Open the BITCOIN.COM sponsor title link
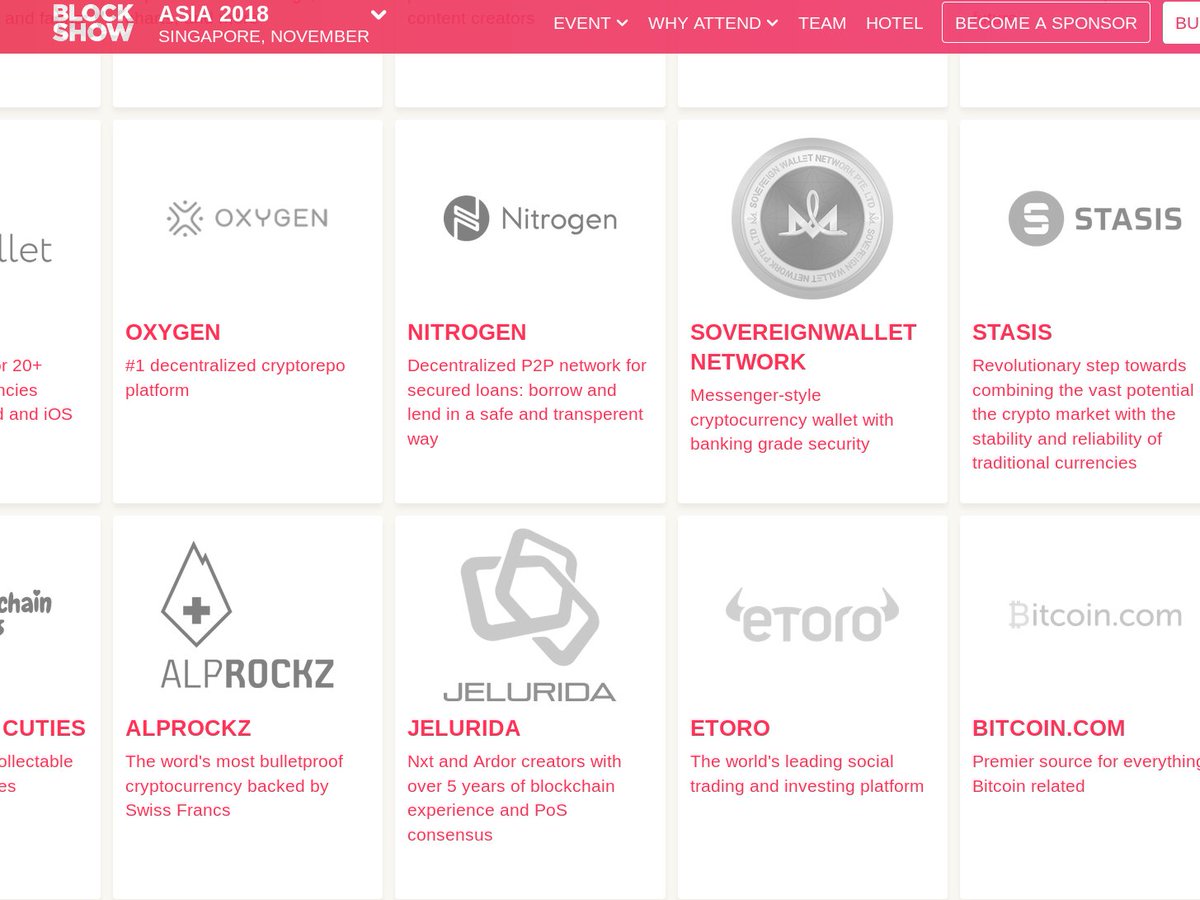Viewport: 1200px width, 900px height. (1049, 728)
